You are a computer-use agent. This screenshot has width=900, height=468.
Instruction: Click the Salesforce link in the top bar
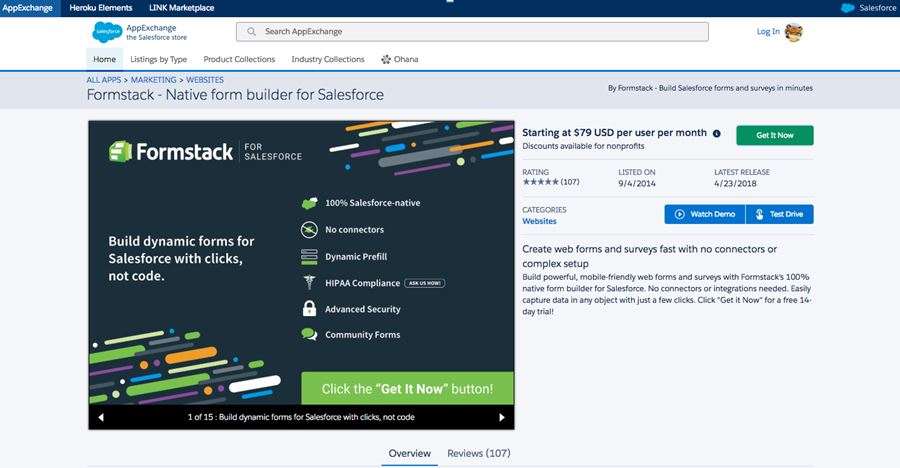[878, 8]
